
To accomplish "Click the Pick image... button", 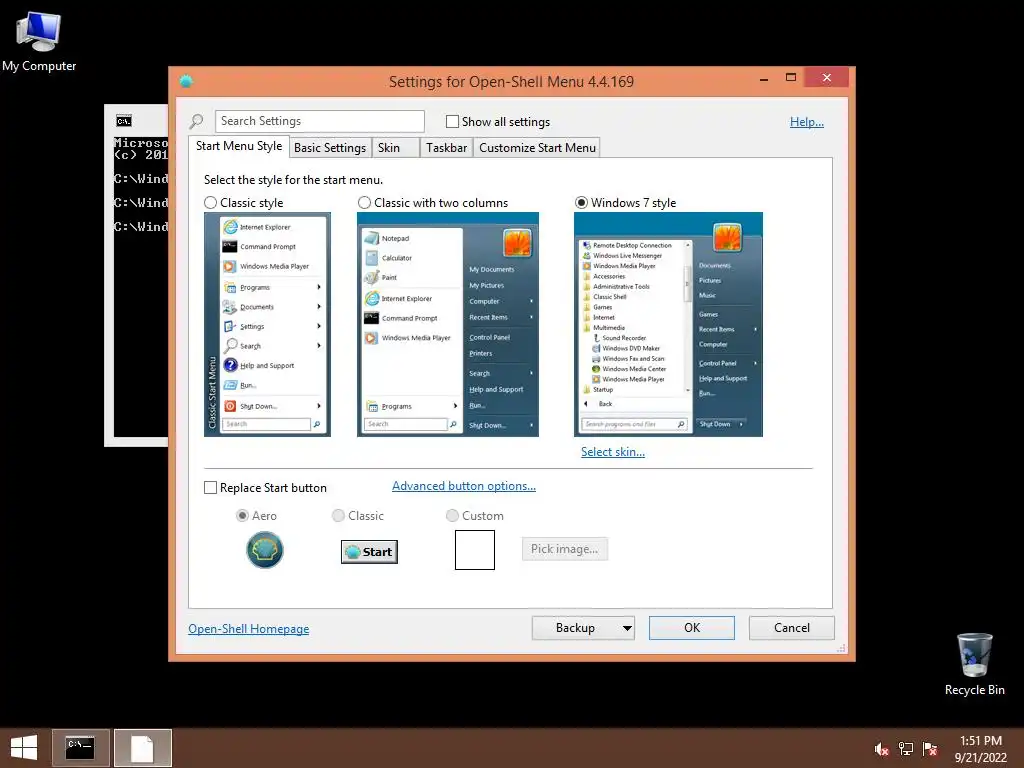I will coord(565,549).
